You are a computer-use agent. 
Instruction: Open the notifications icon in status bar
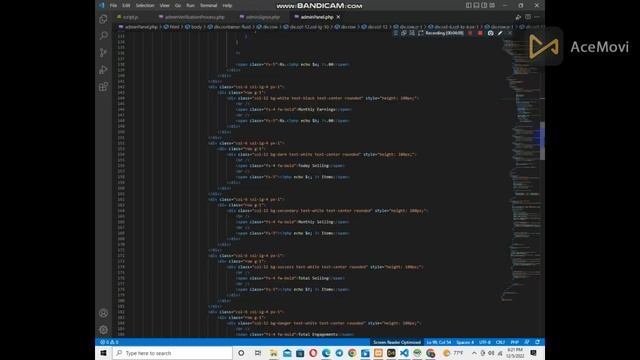pos(538,342)
